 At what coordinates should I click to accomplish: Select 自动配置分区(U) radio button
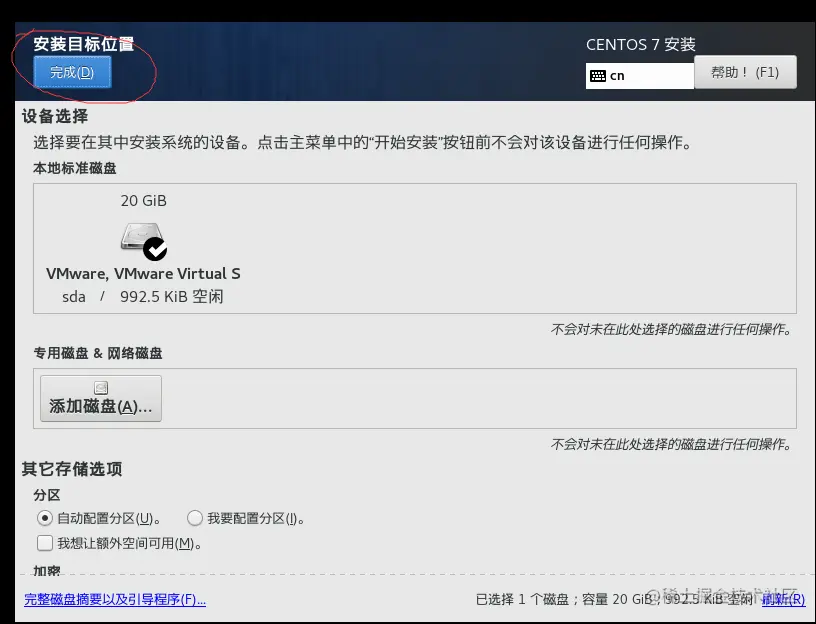[45, 518]
